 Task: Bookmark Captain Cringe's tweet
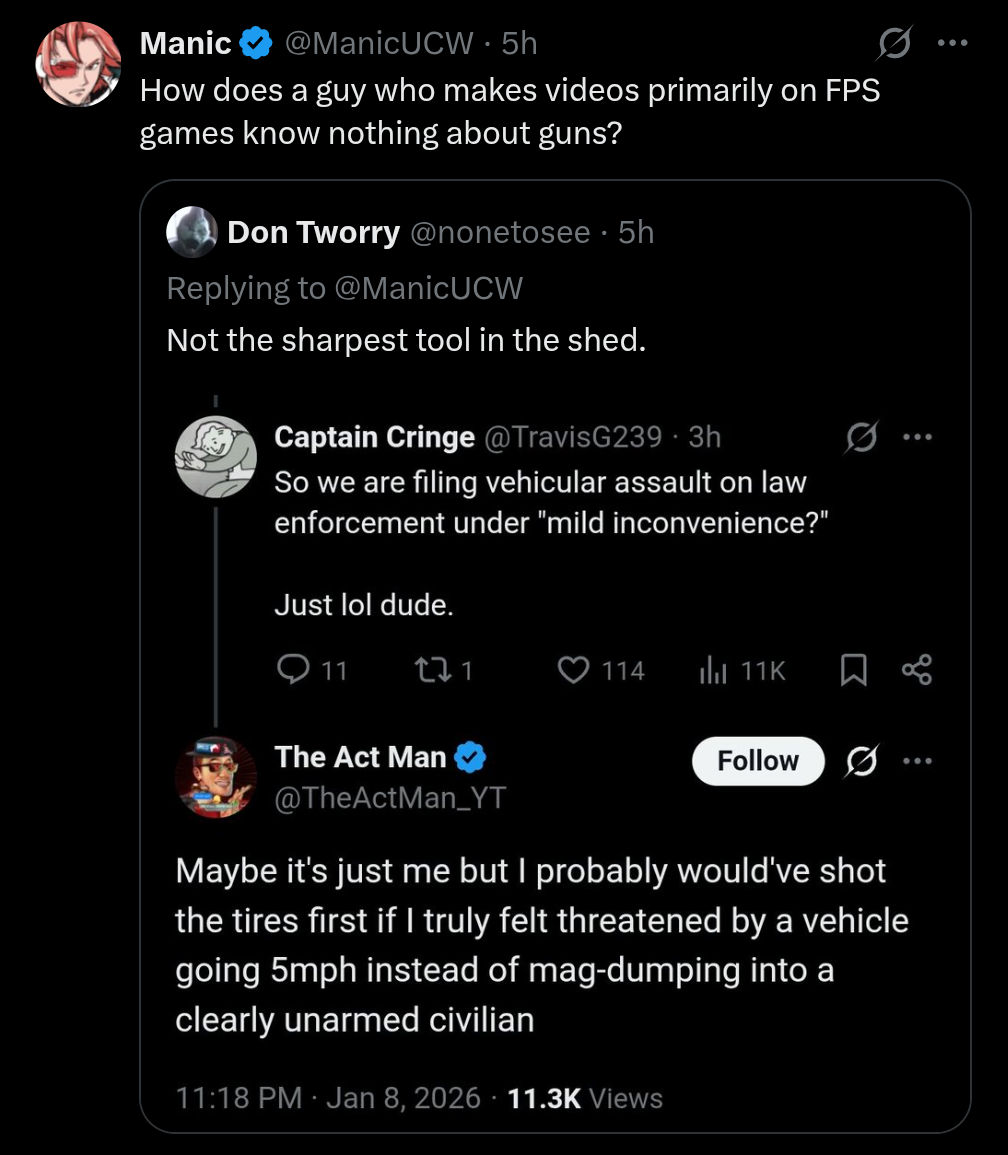[852, 670]
